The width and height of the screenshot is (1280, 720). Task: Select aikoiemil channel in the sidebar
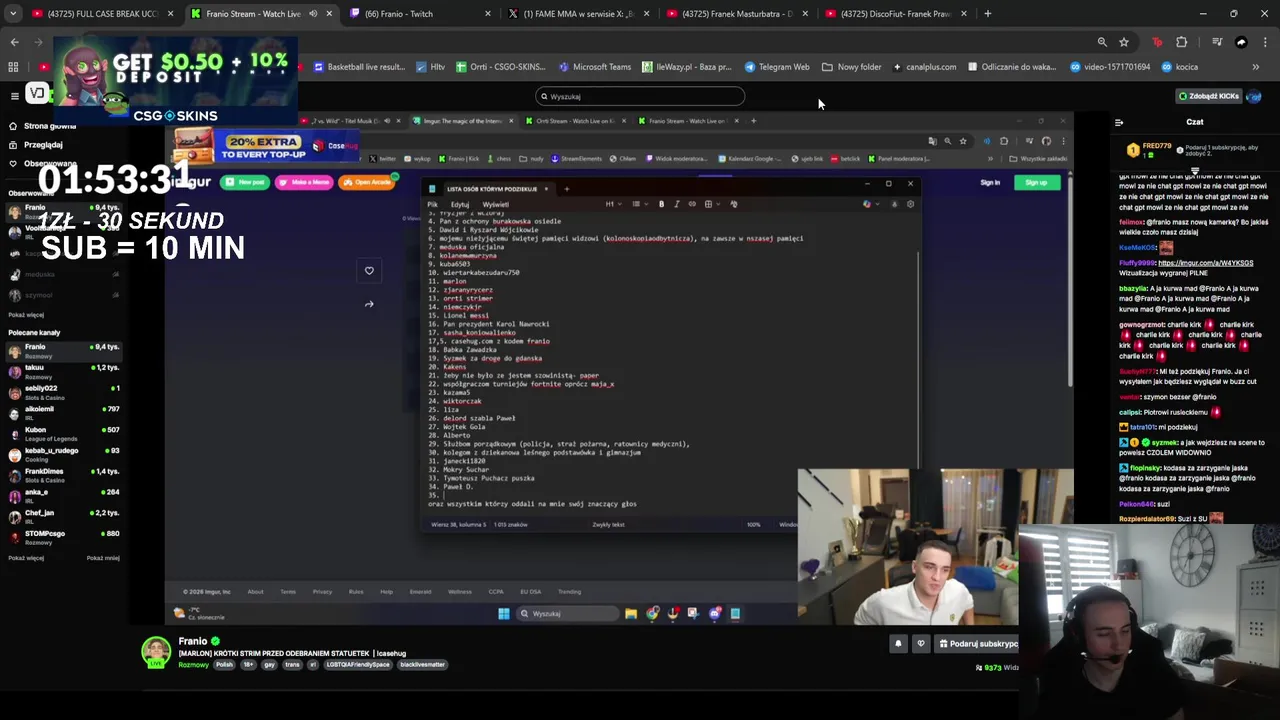[x=62, y=412]
